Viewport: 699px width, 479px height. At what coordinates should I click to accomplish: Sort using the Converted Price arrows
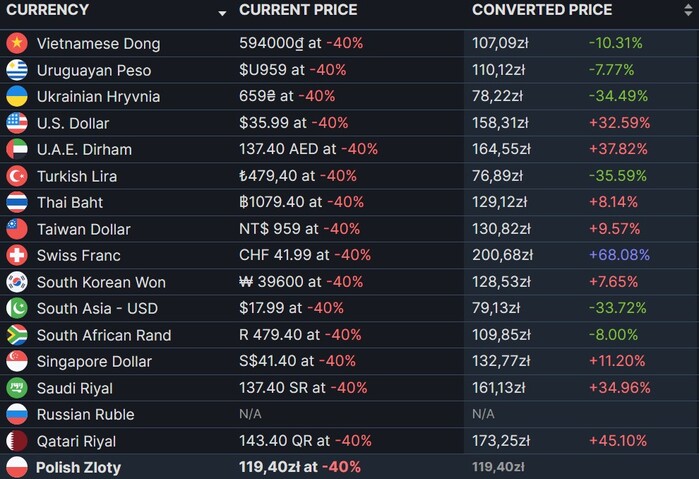click(689, 10)
